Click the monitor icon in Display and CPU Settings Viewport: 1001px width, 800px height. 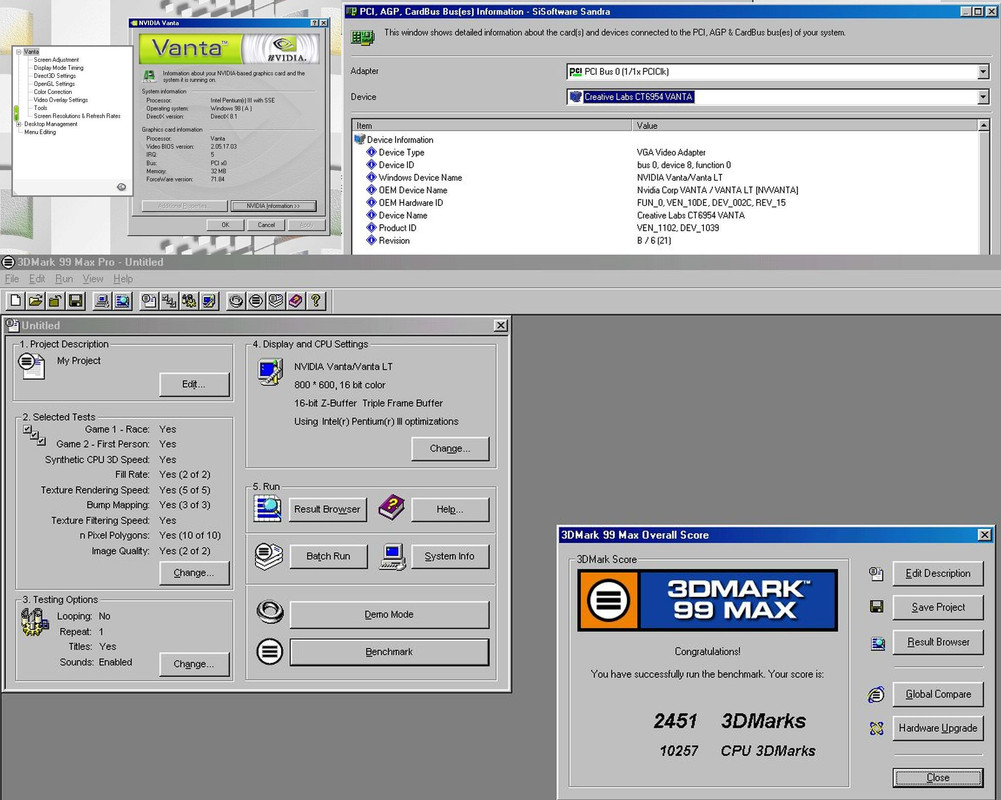click(270, 372)
